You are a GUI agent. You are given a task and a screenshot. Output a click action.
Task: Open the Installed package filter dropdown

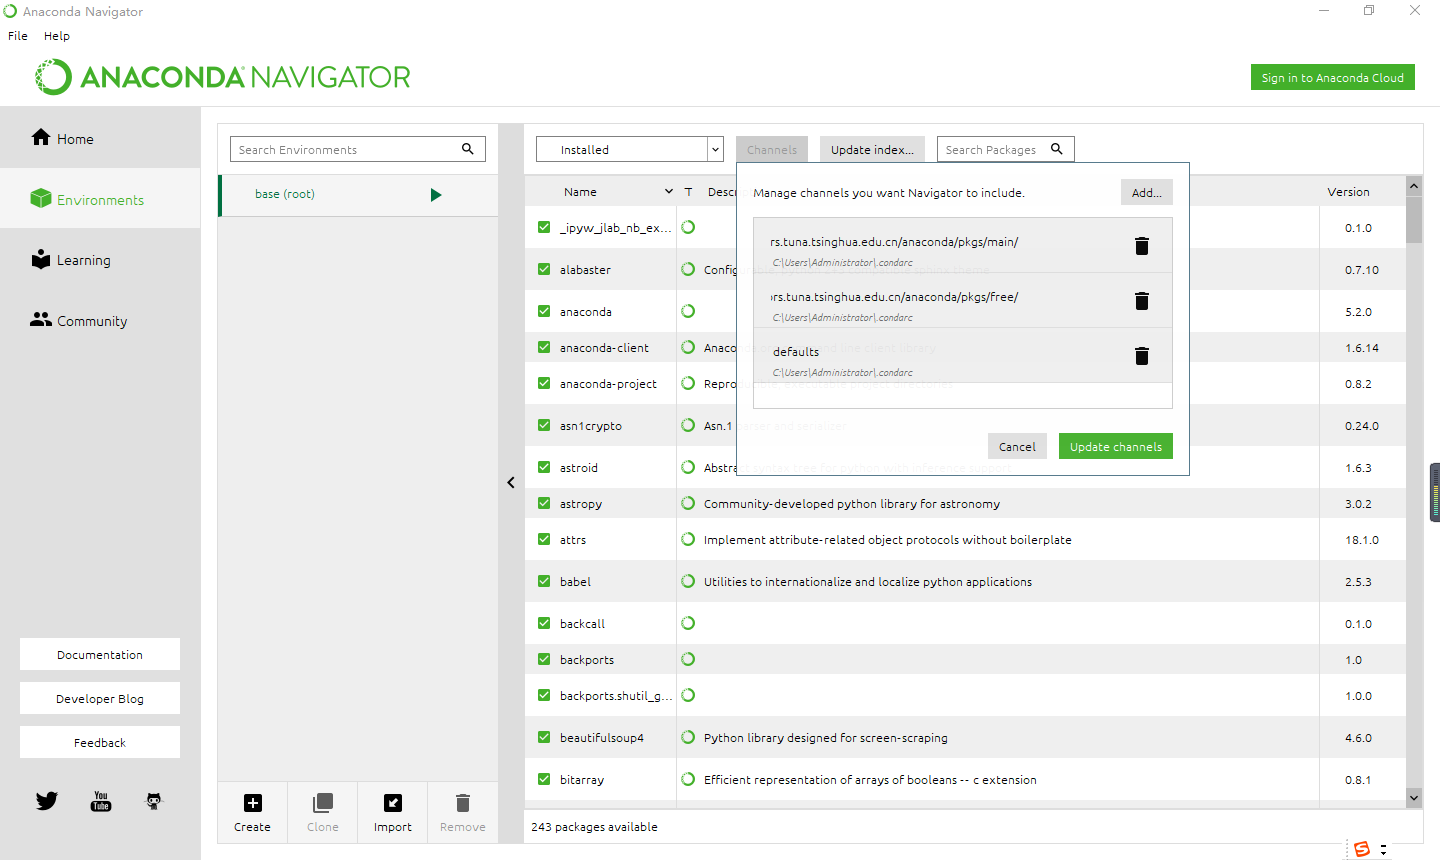pos(630,149)
